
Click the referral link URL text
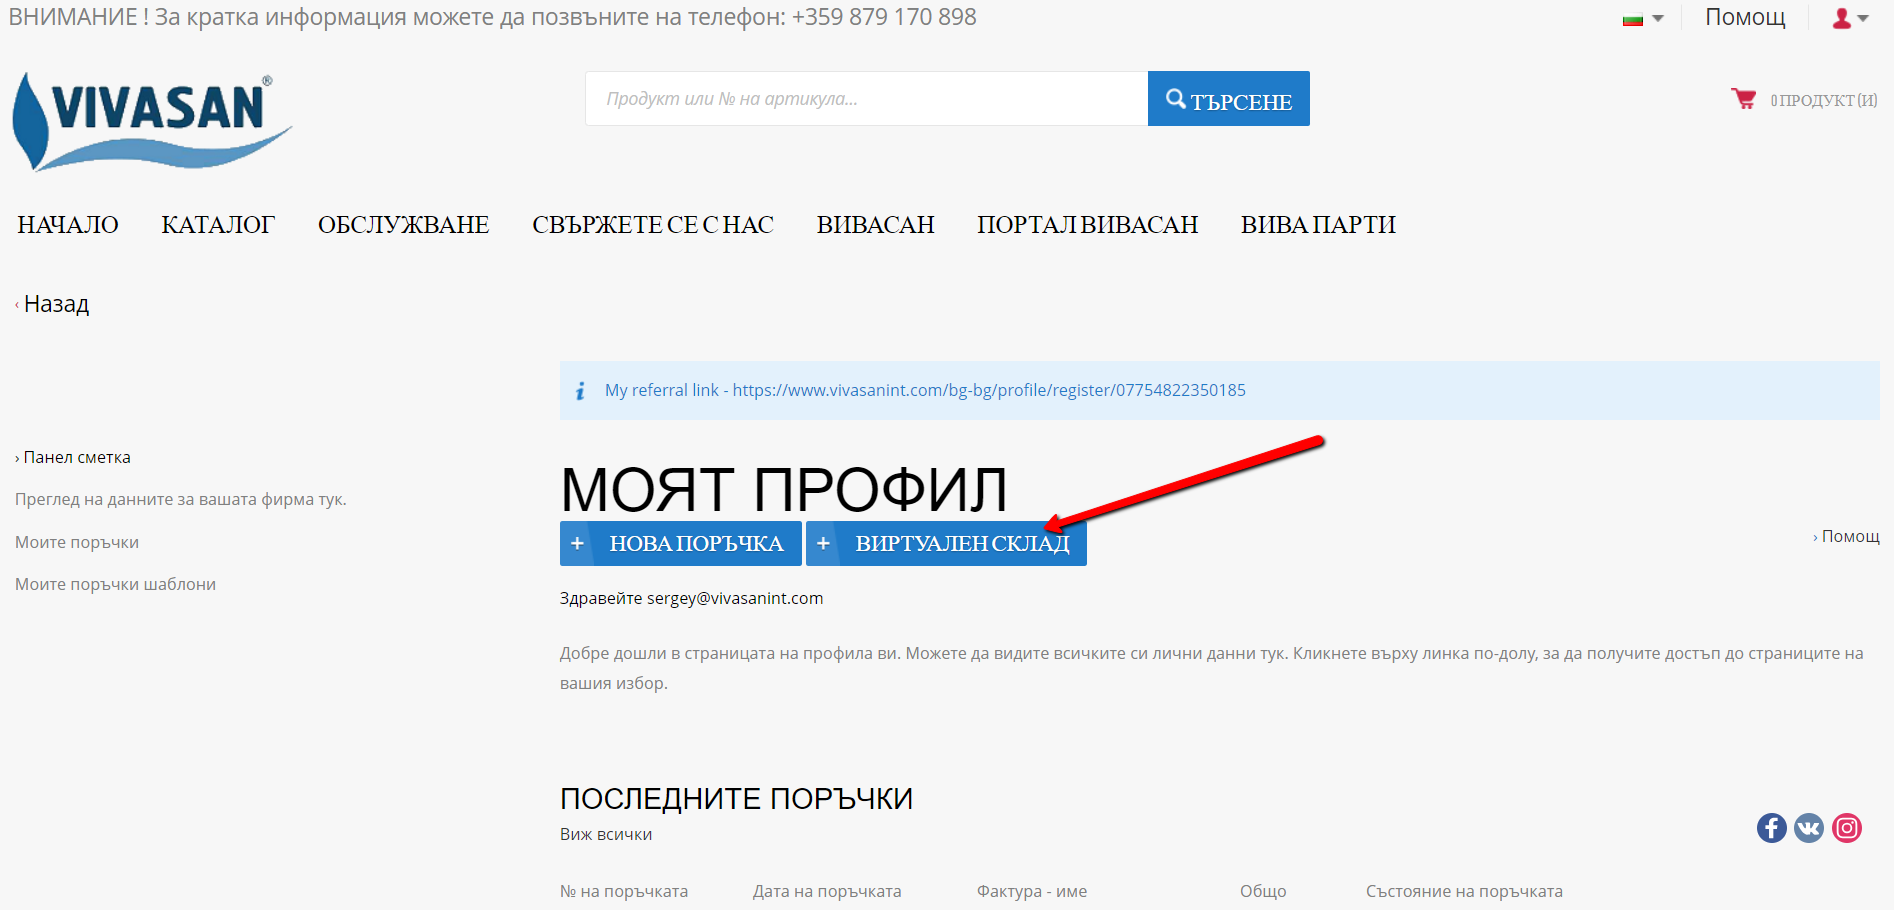tap(989, 390)
